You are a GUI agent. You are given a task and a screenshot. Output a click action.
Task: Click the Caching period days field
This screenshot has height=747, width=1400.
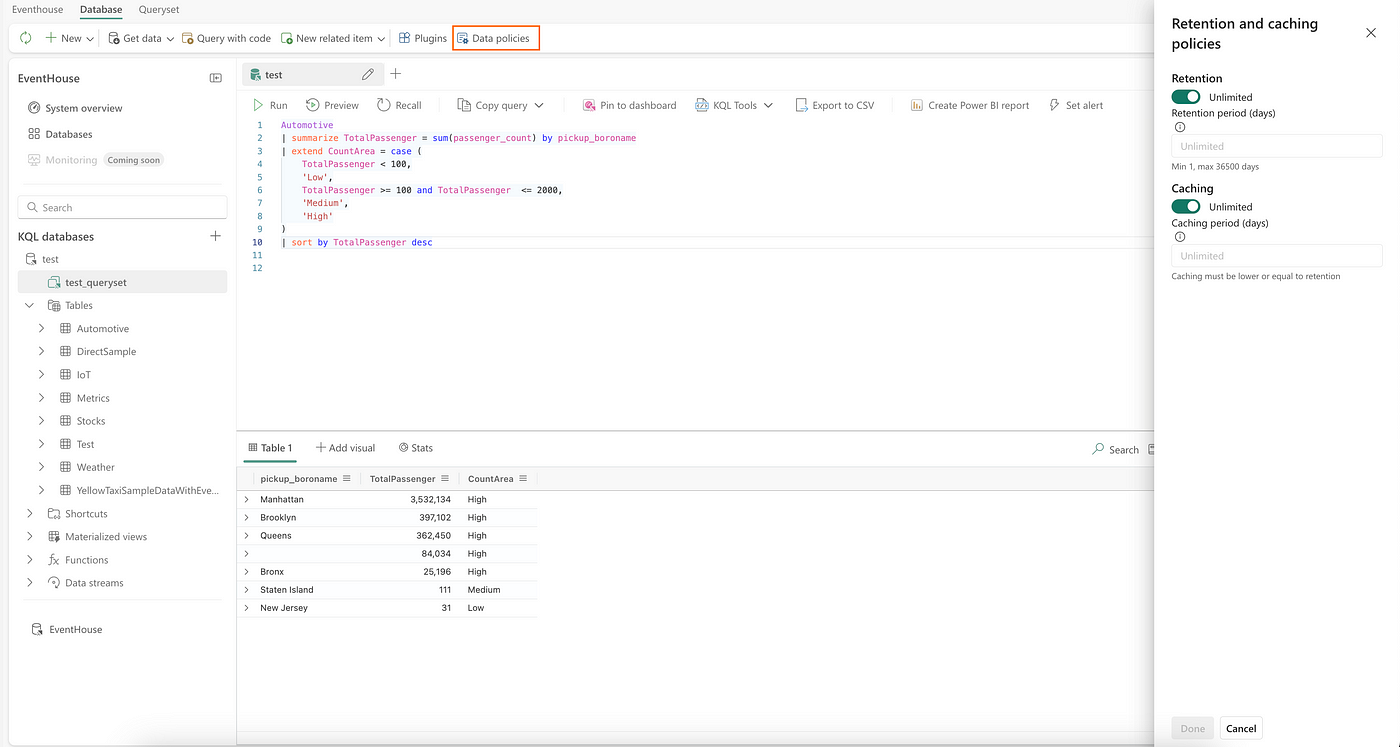pos(1277,256)
